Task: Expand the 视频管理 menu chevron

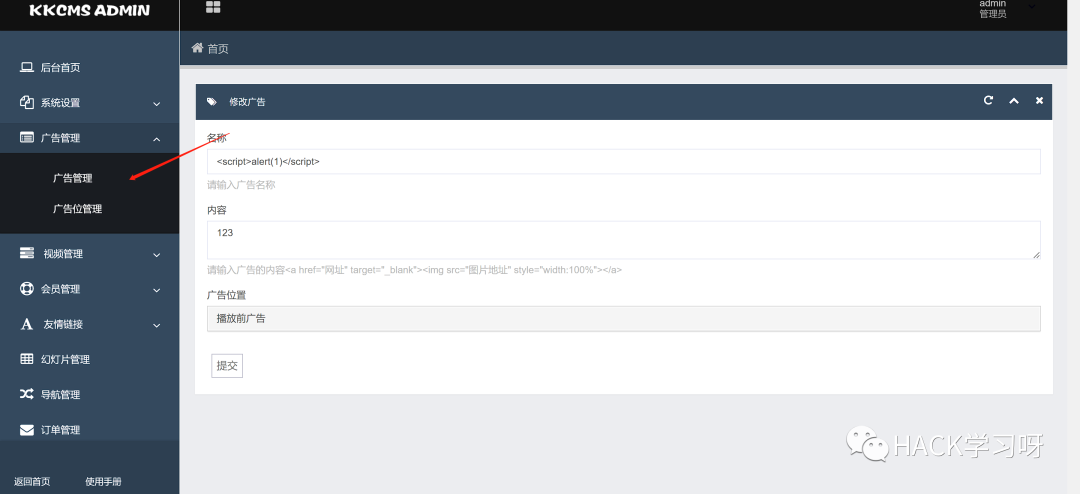Action: click(x=156, y=255)
